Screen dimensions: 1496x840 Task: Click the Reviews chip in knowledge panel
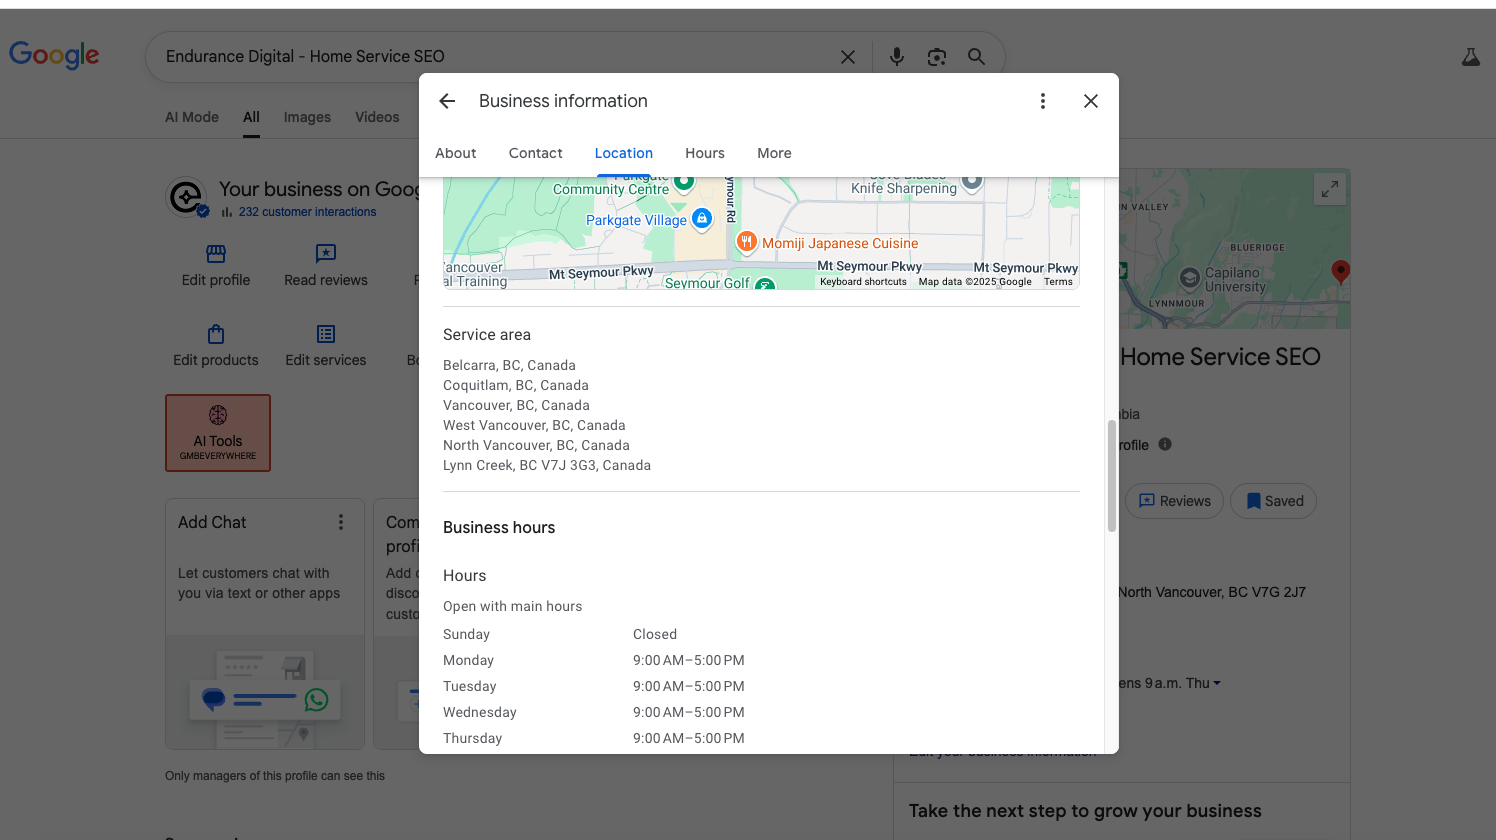(x=1174, y=501)
